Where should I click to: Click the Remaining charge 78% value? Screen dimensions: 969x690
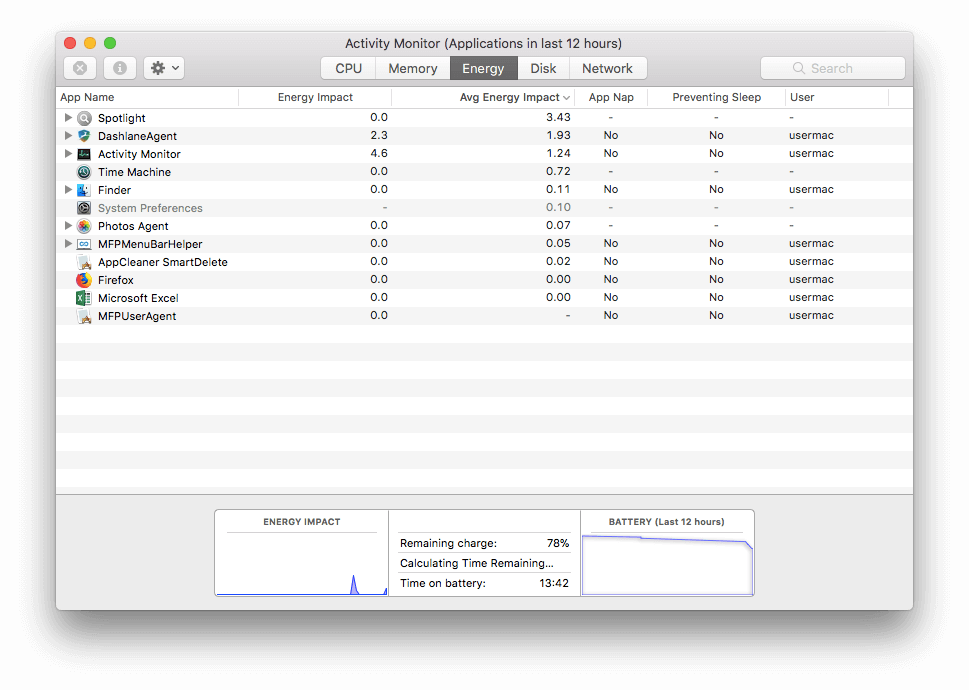pyautogui.click(x=557, y=543)
